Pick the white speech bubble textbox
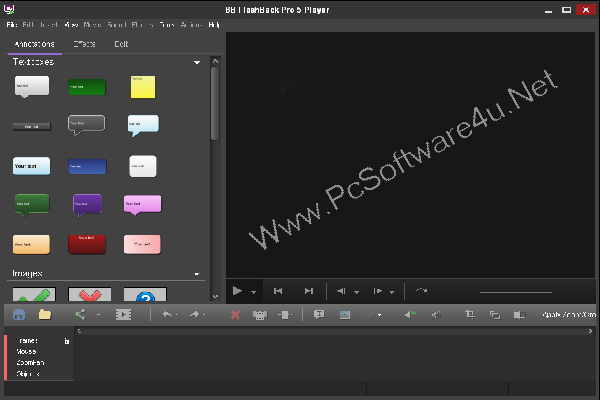Screen dimensions: 600x400 (32, 87)
